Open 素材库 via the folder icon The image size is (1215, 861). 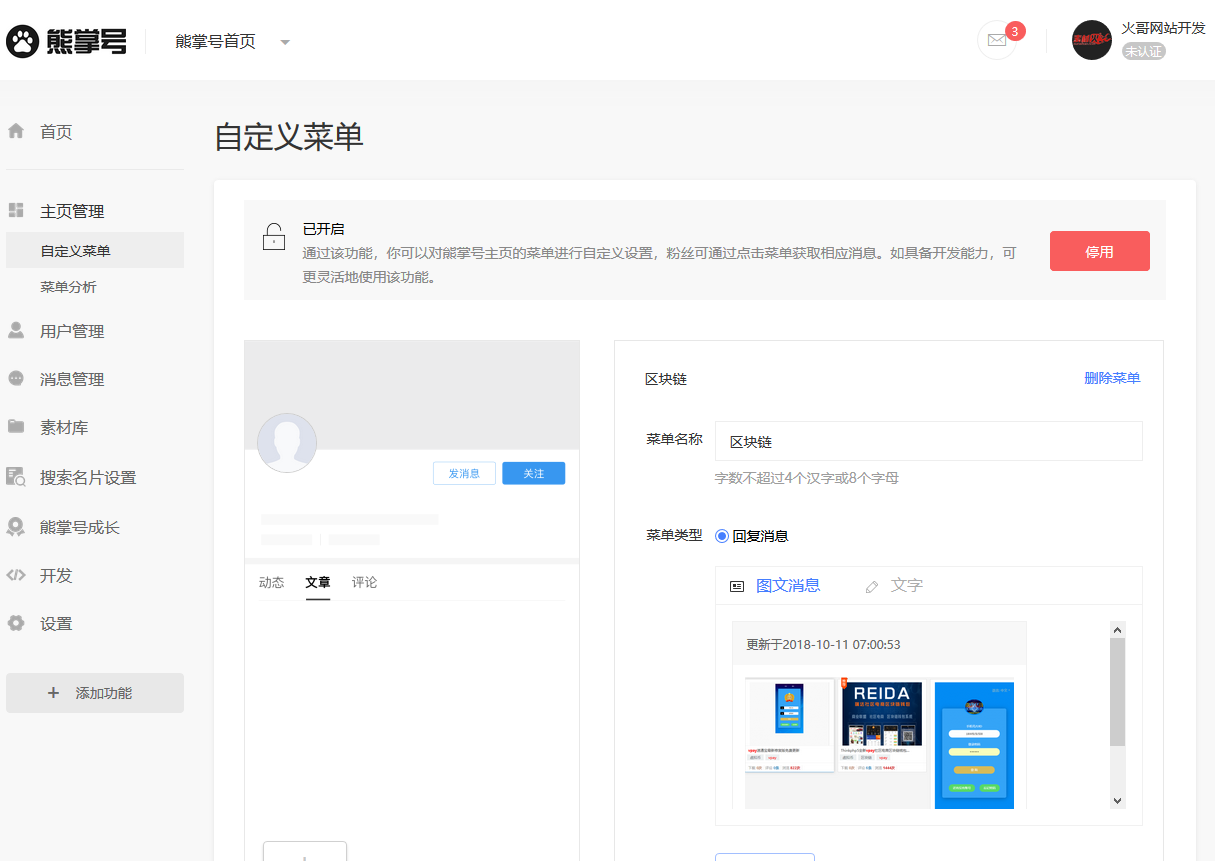click(x=16, y=427)
